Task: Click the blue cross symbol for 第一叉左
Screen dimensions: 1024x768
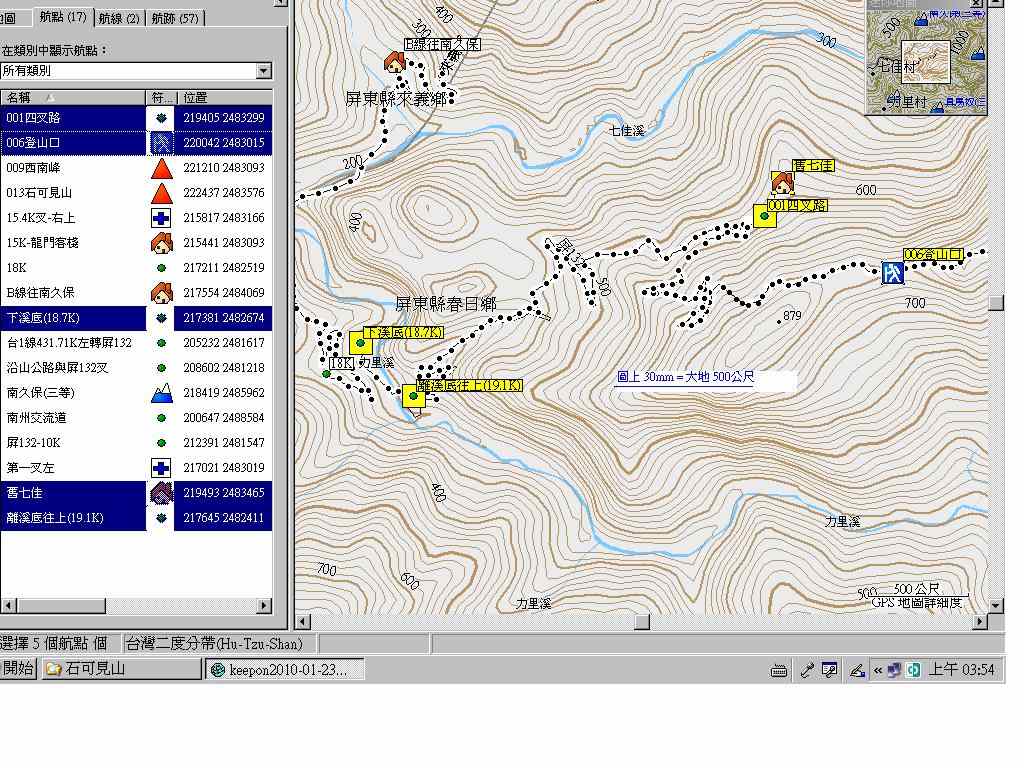Action: click(161, 468)
